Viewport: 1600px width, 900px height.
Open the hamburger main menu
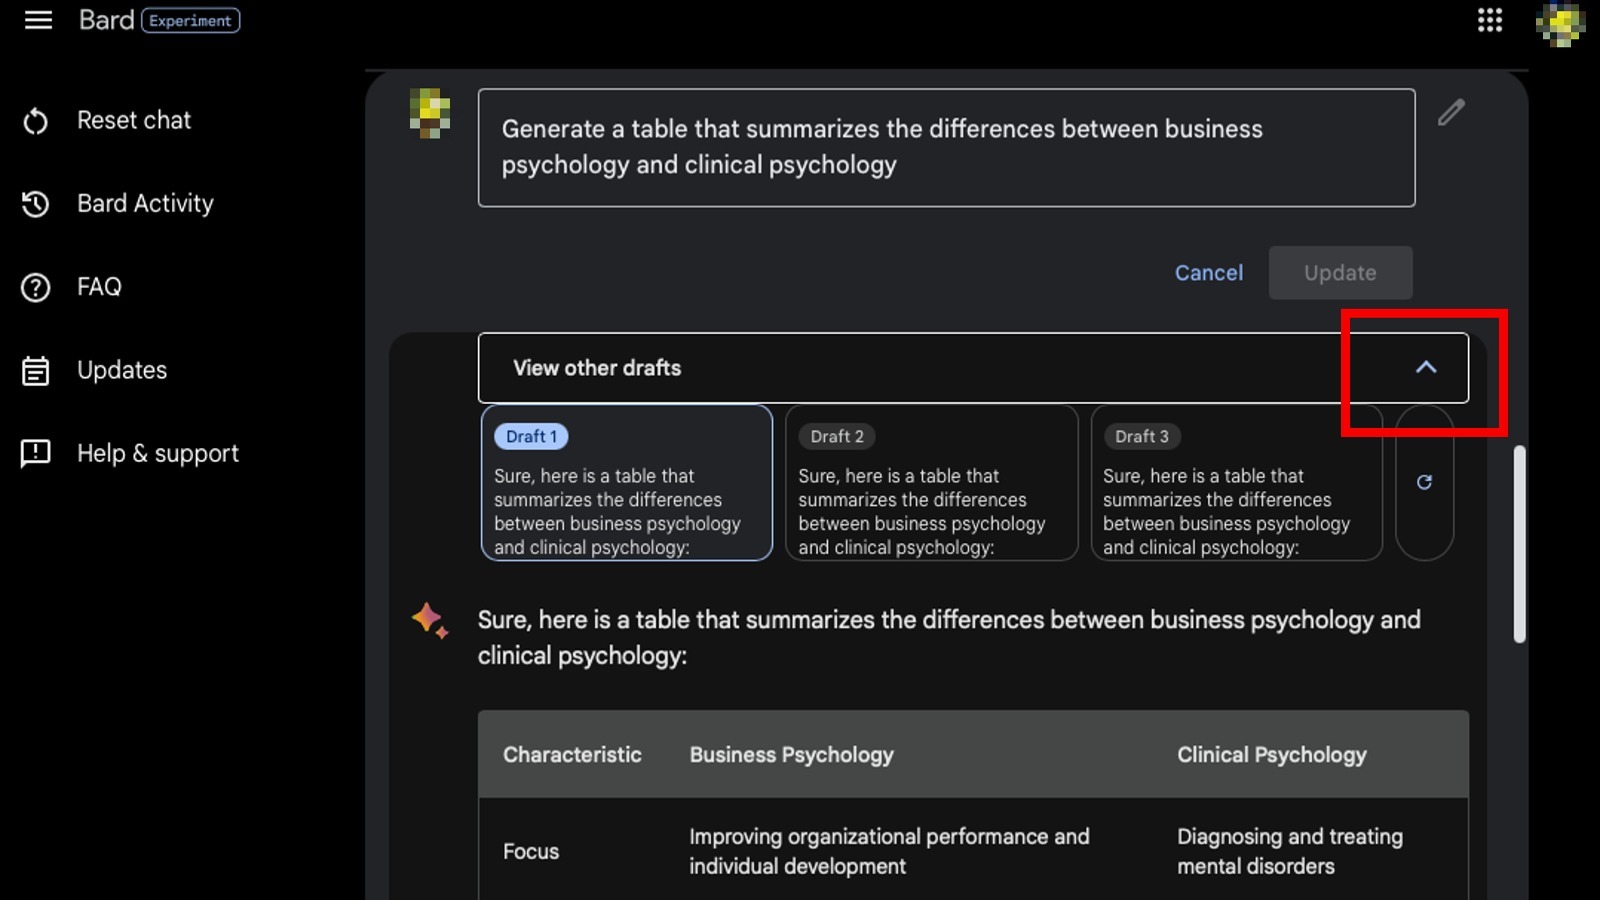click(38, 20)
